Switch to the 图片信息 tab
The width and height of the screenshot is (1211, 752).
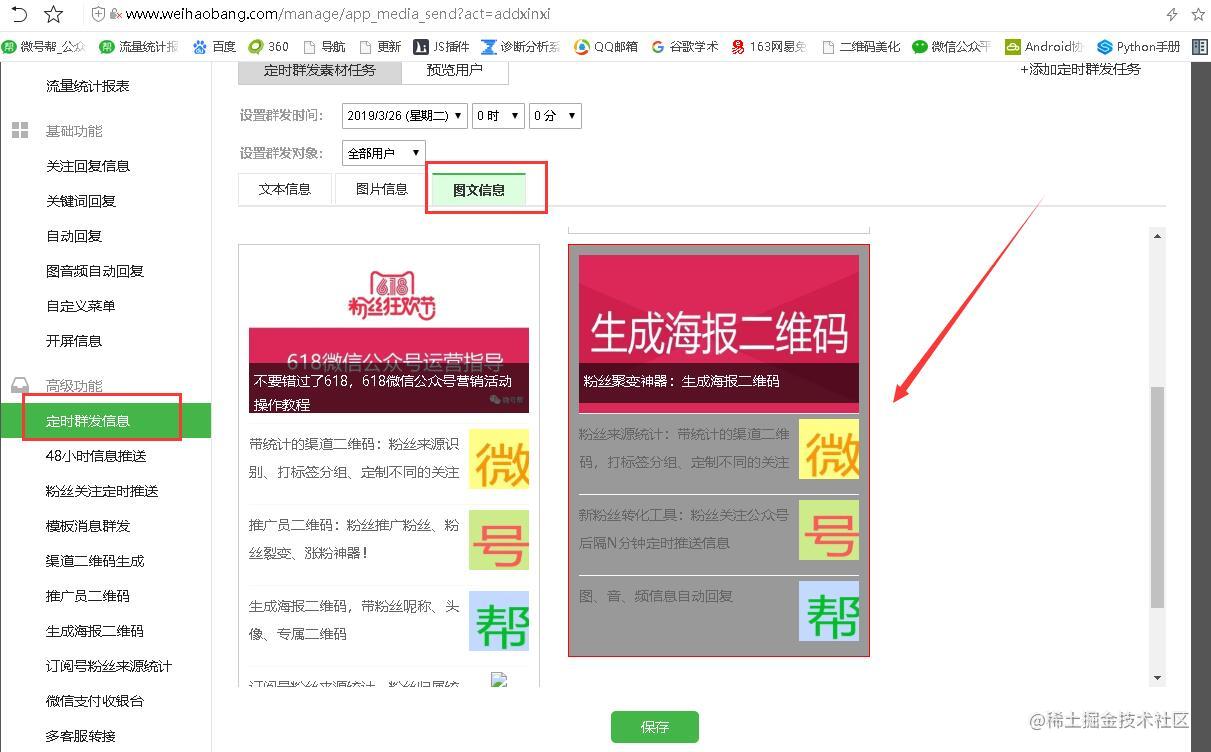pos(379,188)
